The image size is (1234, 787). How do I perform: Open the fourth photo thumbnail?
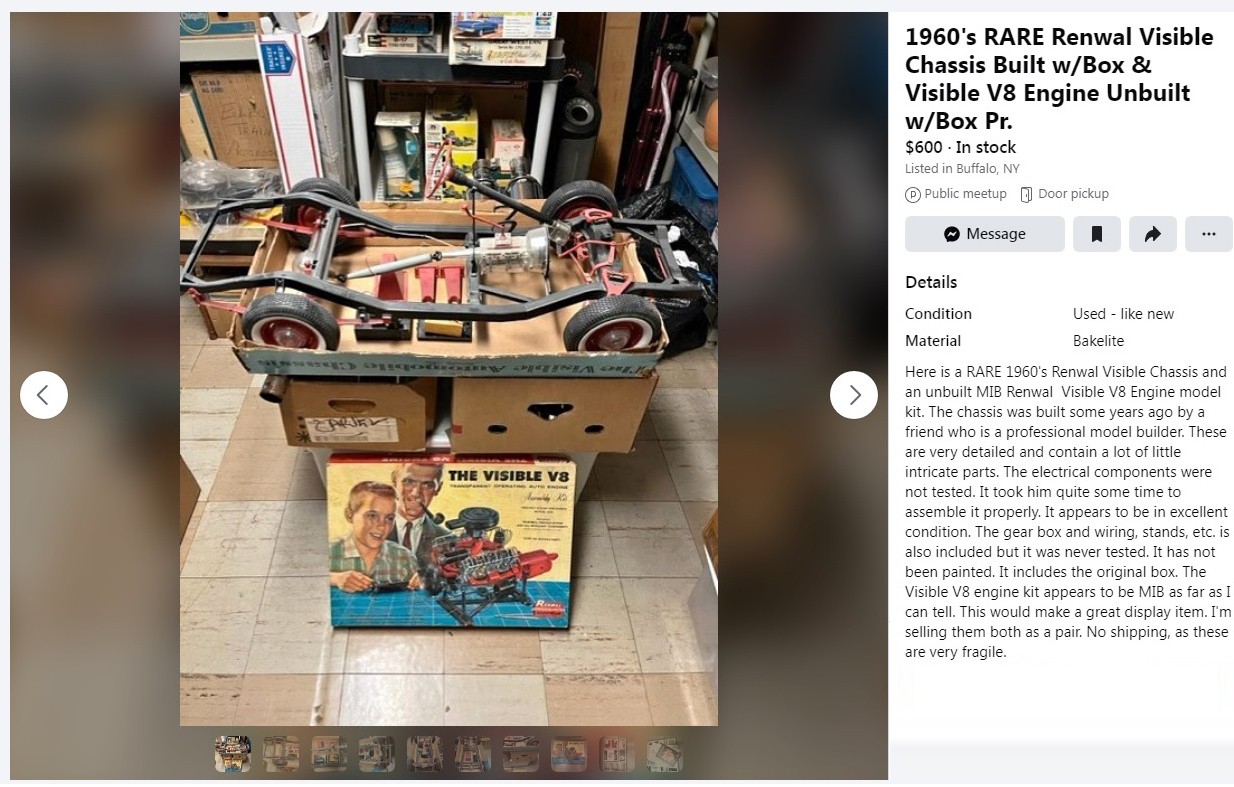[x=377, y=754]
